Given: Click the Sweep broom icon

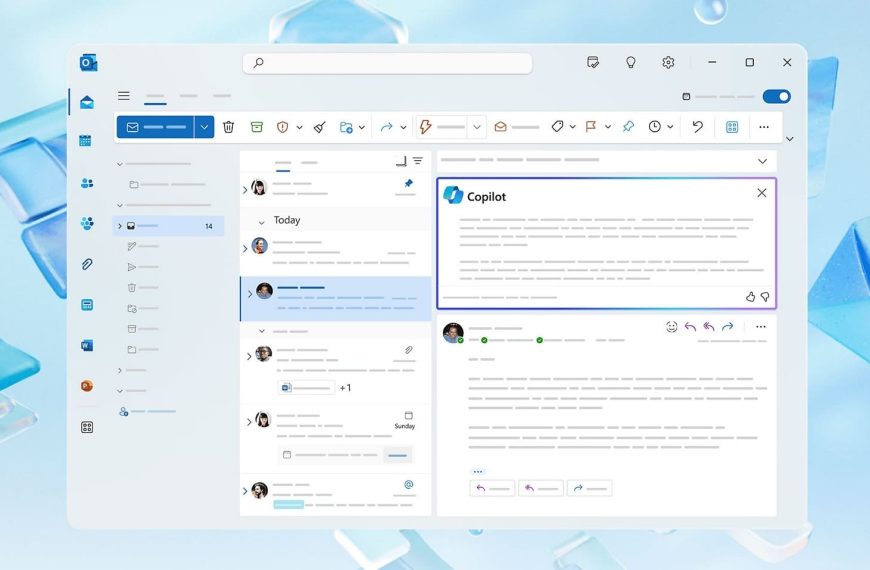Looking at the screenshot, I should (320, 127).
